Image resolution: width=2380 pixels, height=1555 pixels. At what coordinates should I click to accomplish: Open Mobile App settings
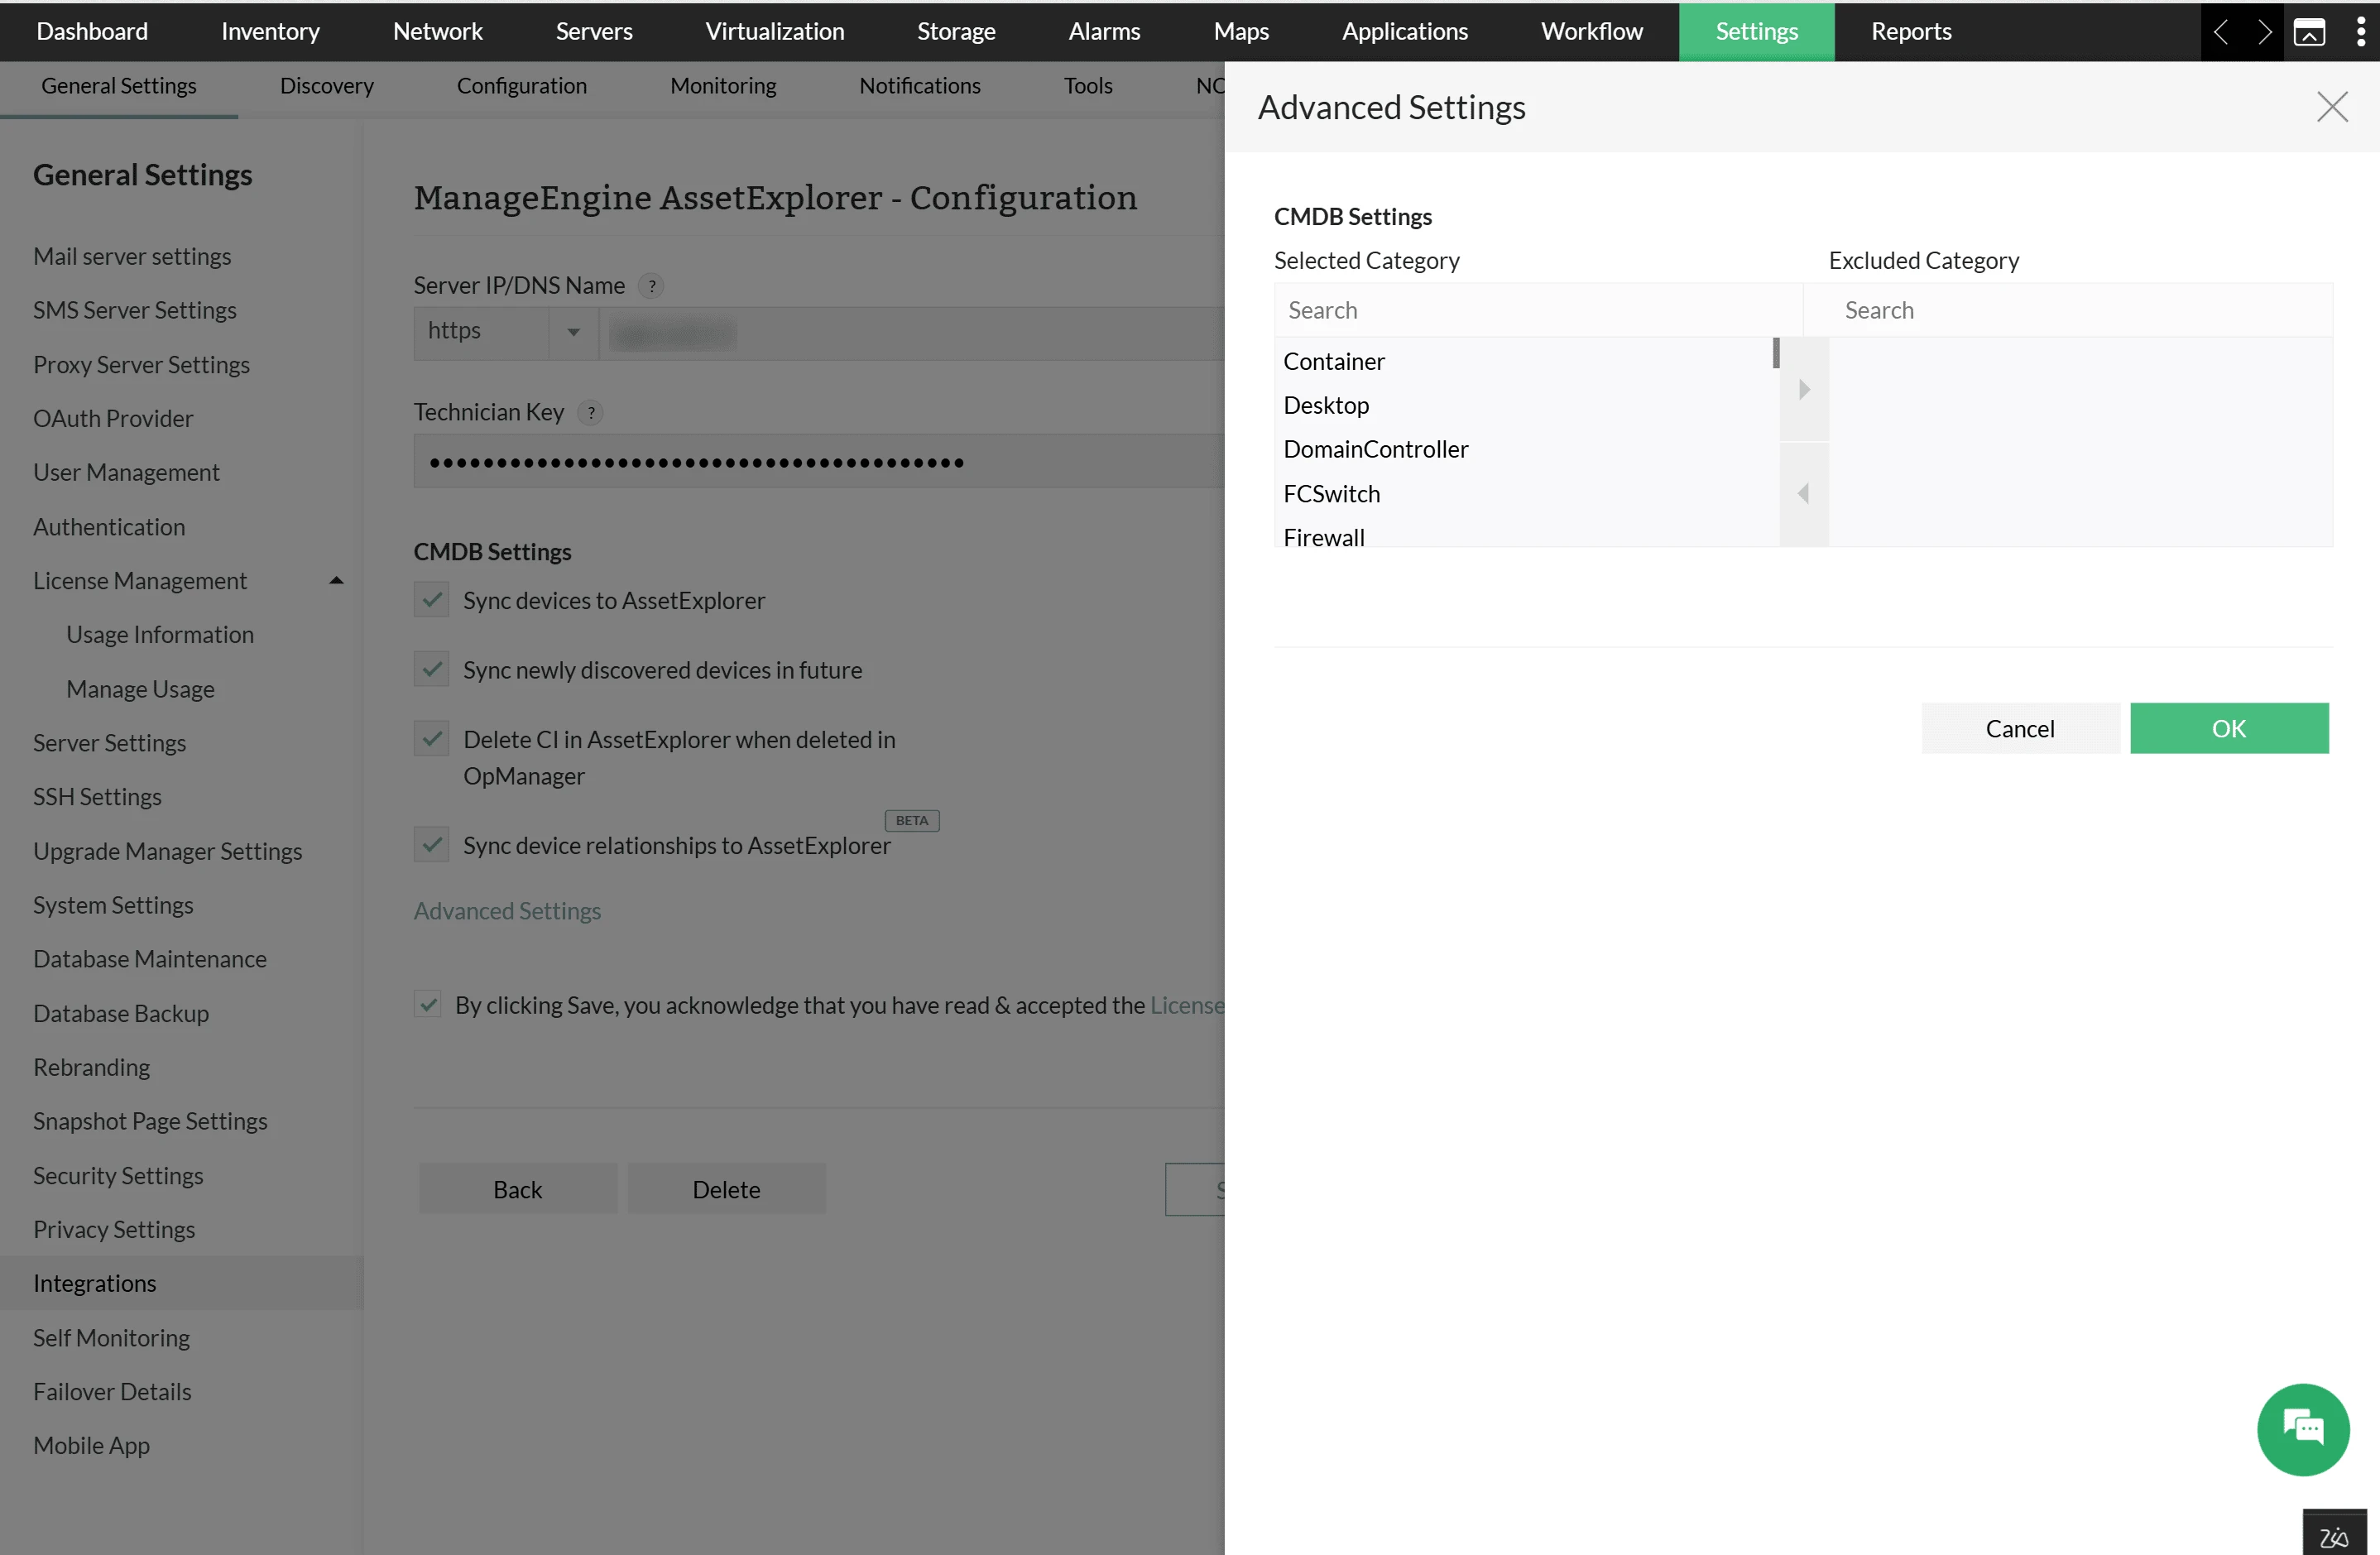91,1445
